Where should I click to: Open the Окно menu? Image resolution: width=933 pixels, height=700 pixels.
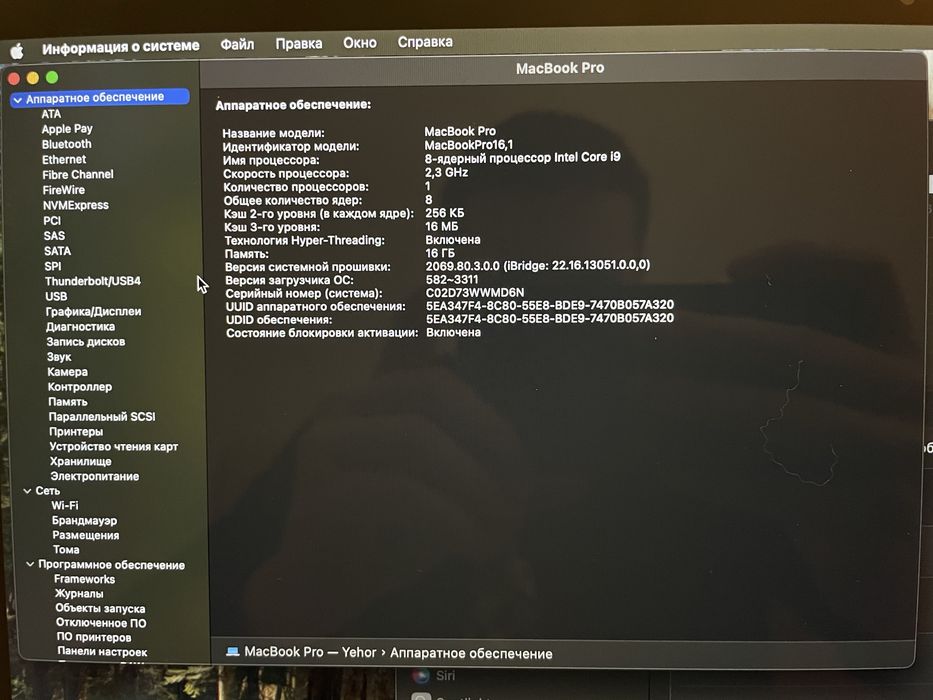tap(360, 43)
